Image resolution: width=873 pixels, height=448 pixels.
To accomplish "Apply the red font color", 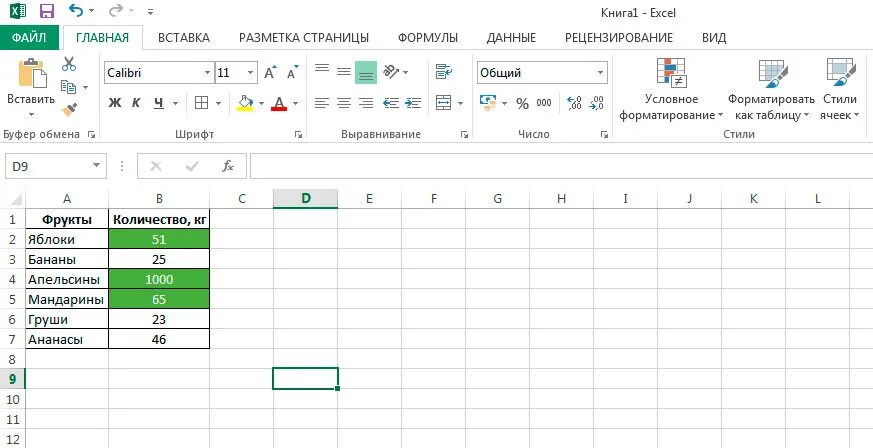I will tap(279, 103).
